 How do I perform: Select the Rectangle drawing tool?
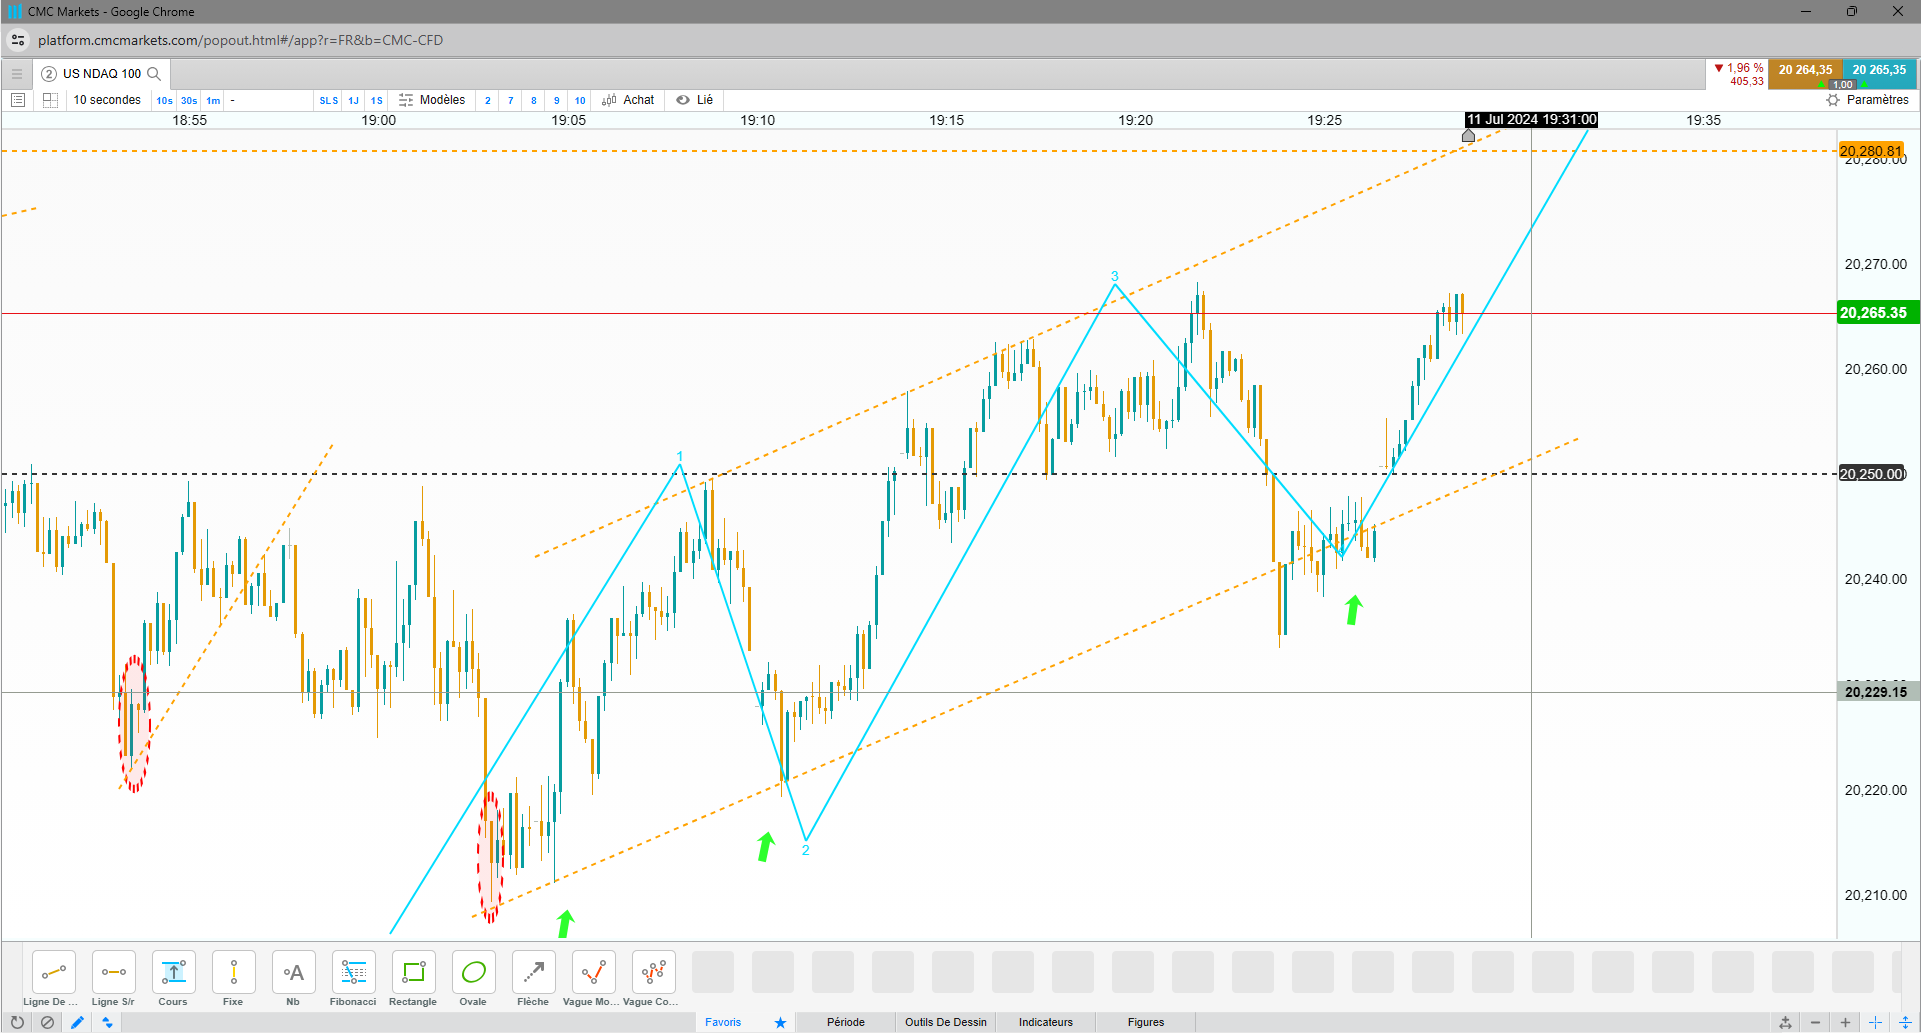414,972
